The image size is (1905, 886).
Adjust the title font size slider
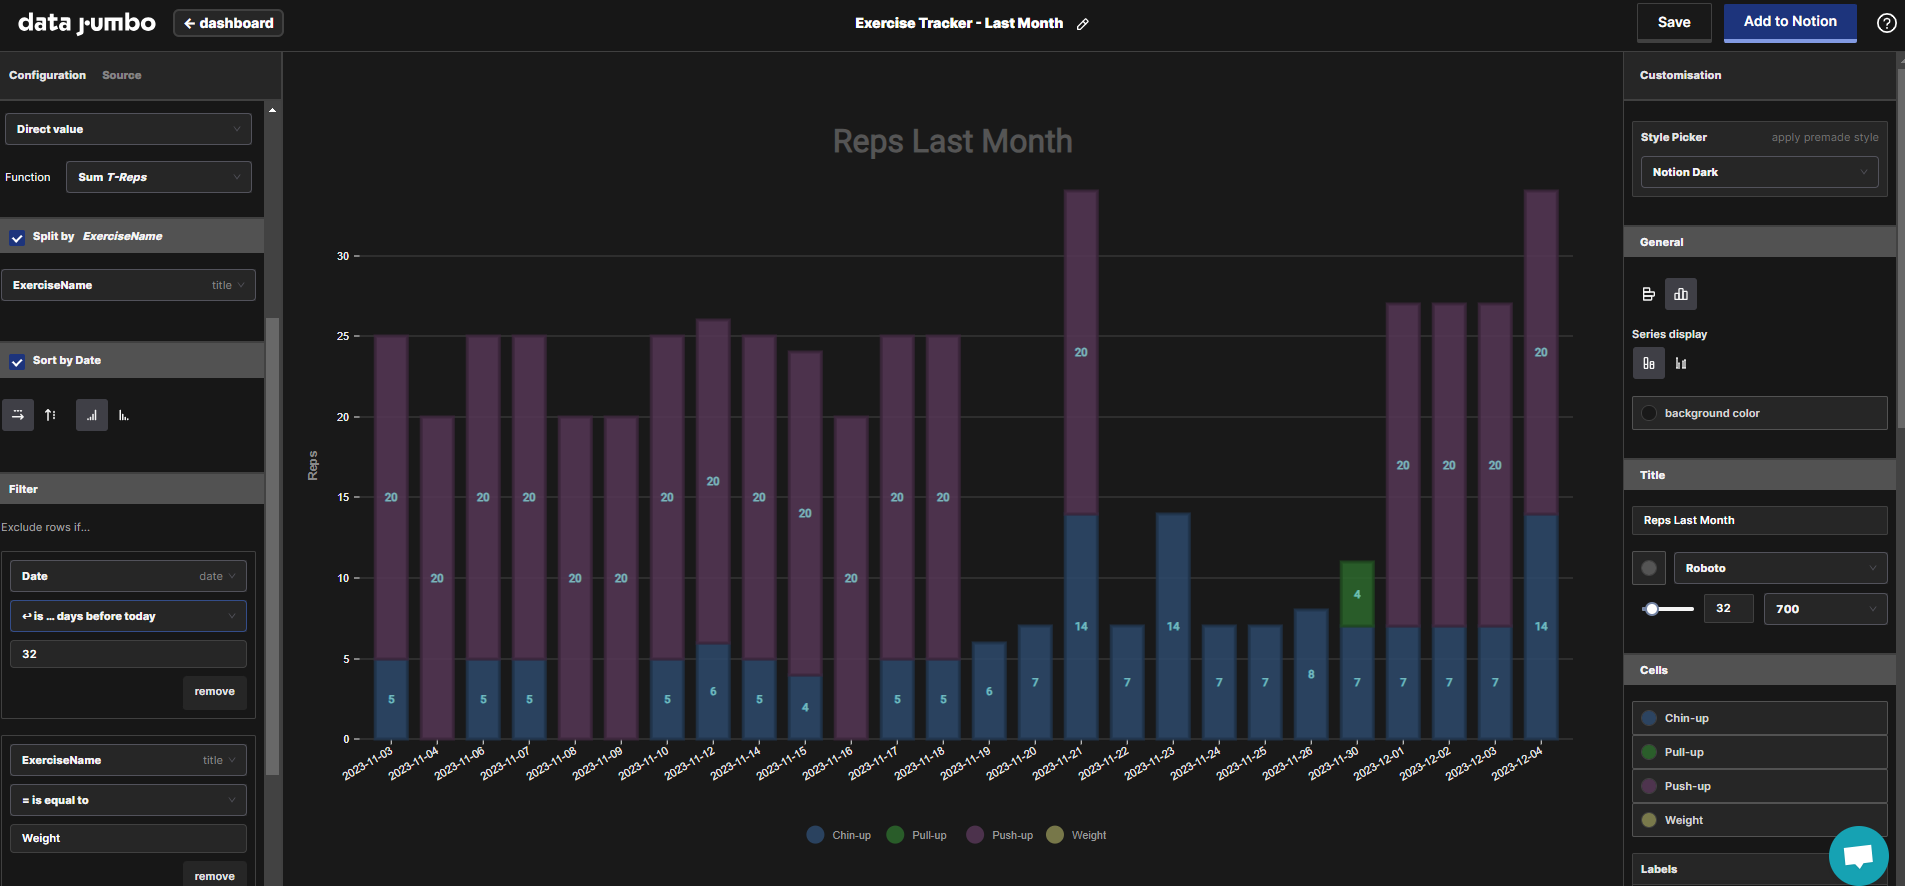[x=1652, y=609]
